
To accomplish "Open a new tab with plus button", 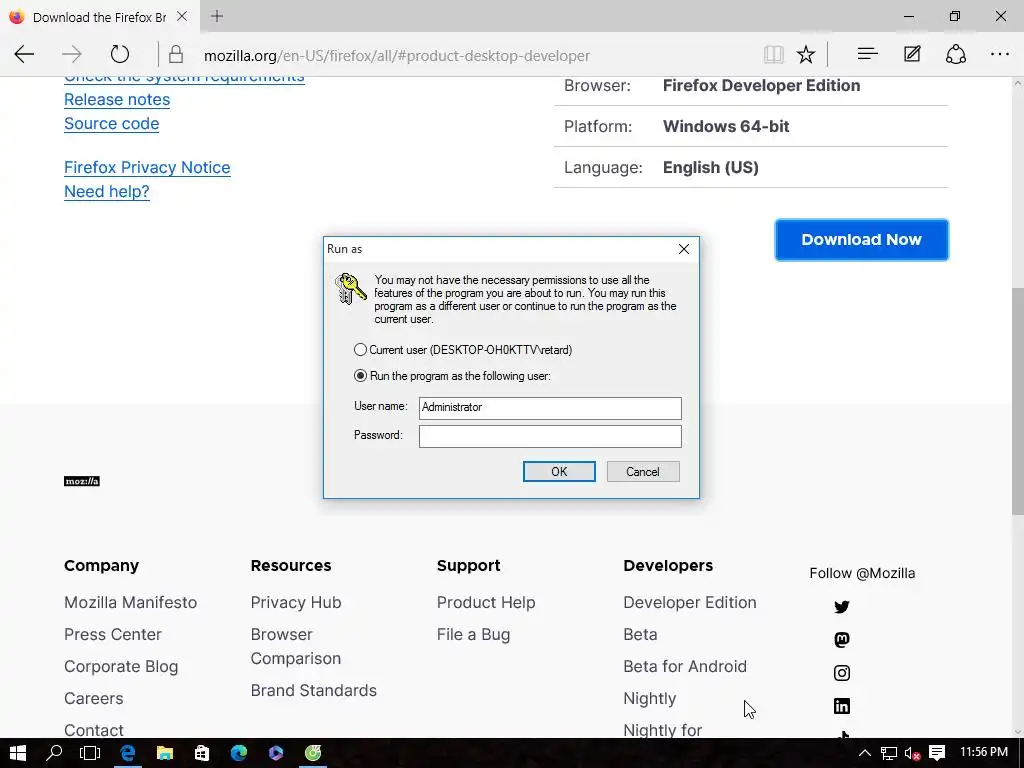I will (x=217, y=16).
